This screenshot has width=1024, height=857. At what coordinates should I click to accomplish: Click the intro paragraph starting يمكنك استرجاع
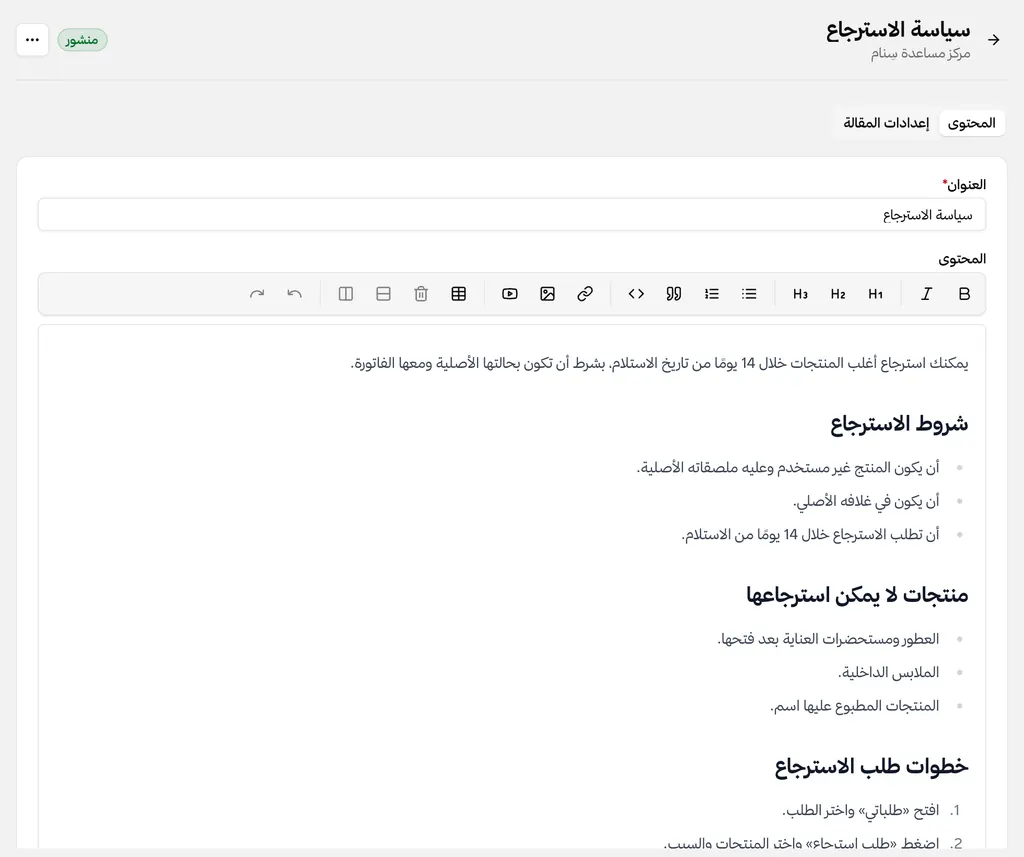[x=660, y=363]
